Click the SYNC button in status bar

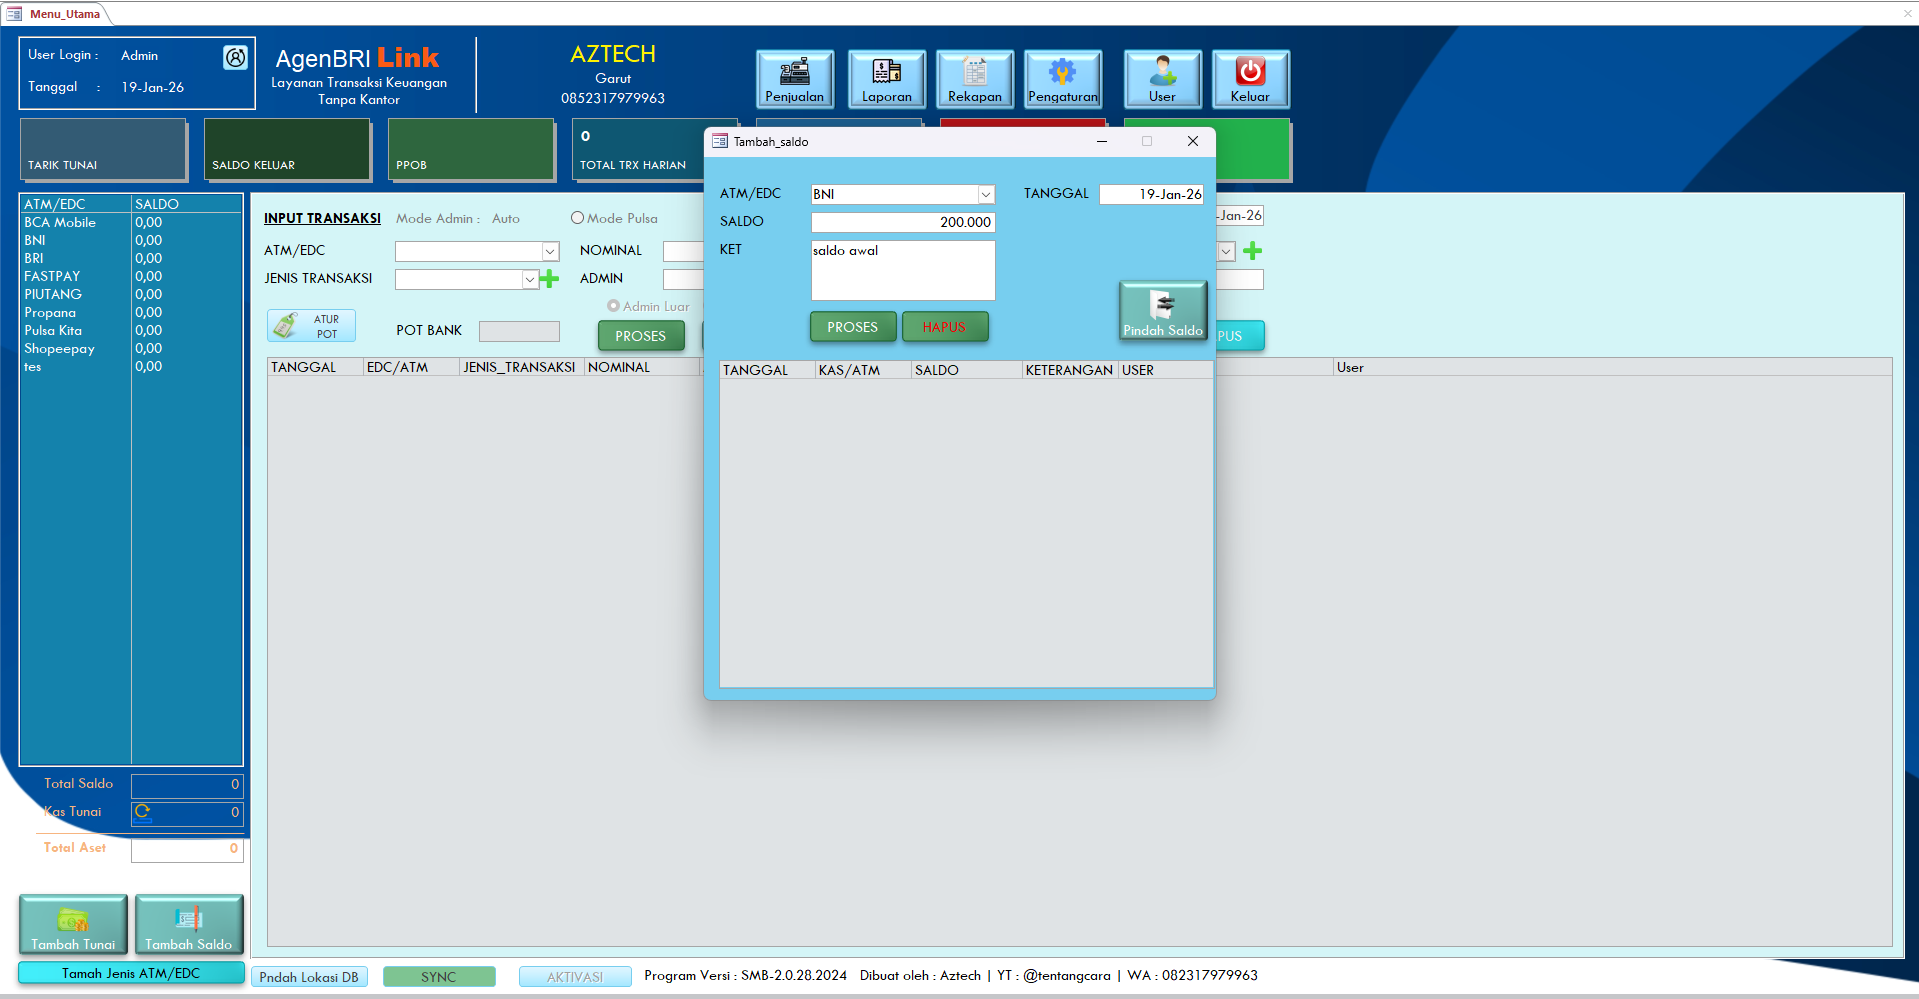438,977
